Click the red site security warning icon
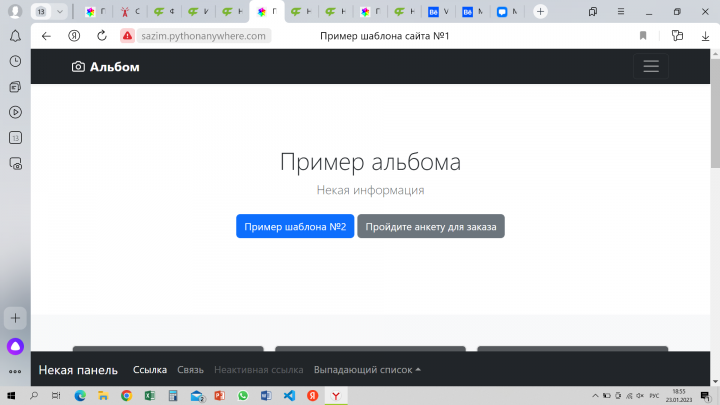Screen dimensions: 720x405 [127, 36]
